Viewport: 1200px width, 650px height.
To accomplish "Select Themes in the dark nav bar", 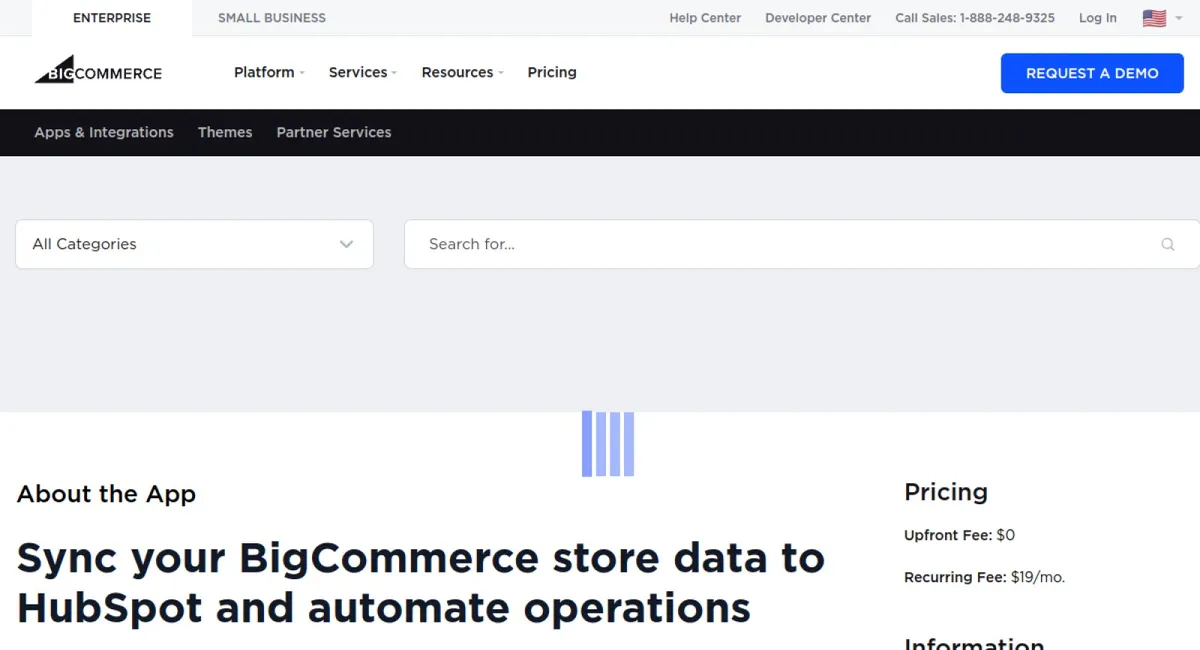I will (x=225, y=132).
